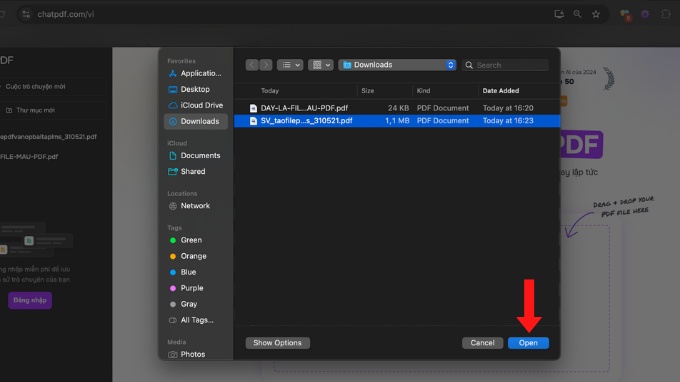Screen dimensions: 680x382
Task: Click install app icon in address bar
Action: coord(559,14)
